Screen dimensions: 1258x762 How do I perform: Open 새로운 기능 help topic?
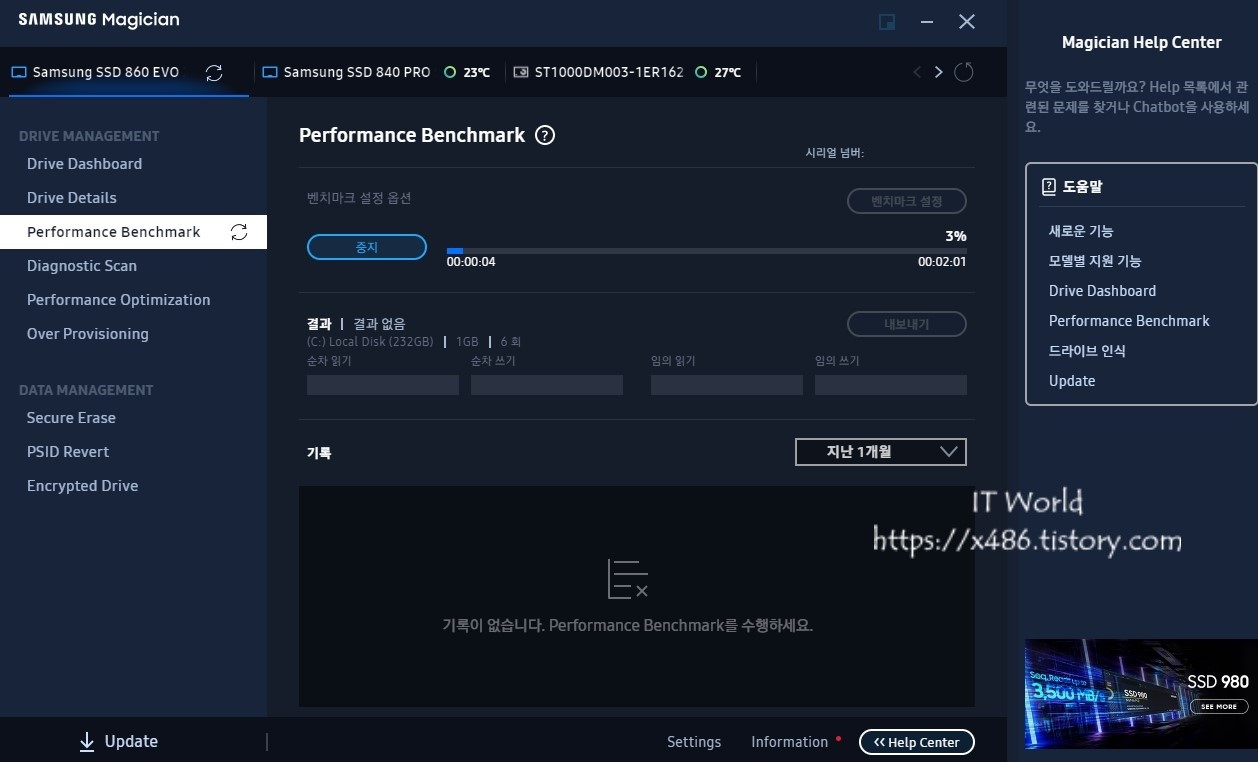1081,231
